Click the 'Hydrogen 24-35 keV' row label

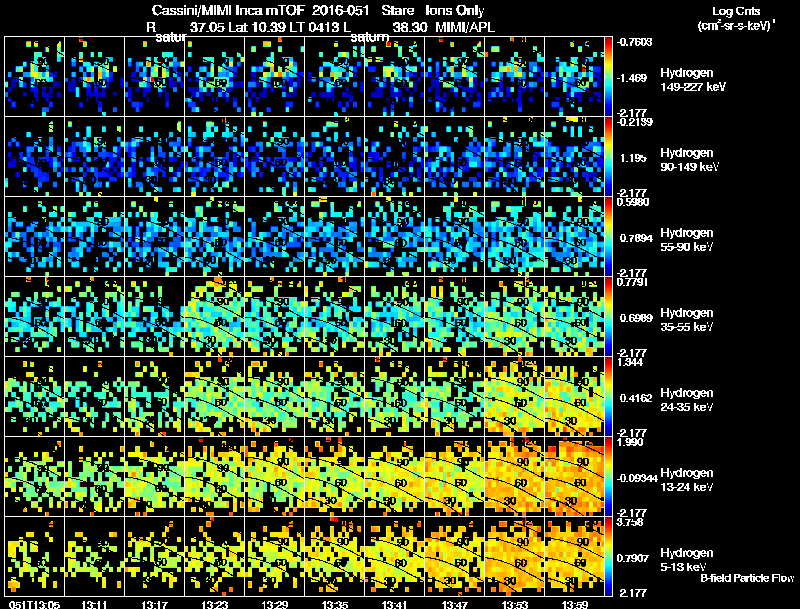pos(687,400)
